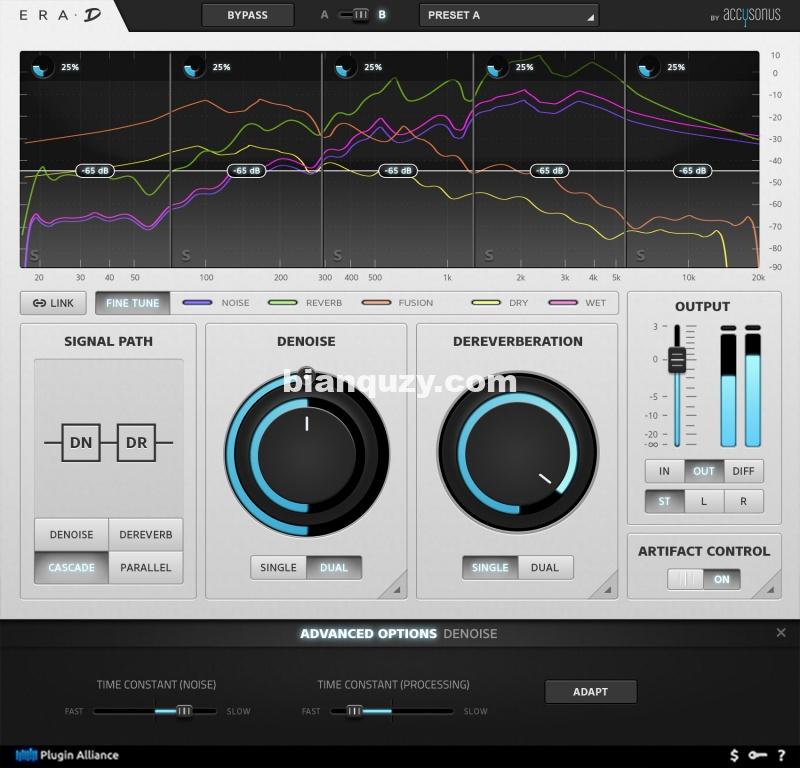Set Dereverberation to Single mode
800x768 pixels.
tap(490, 567)
